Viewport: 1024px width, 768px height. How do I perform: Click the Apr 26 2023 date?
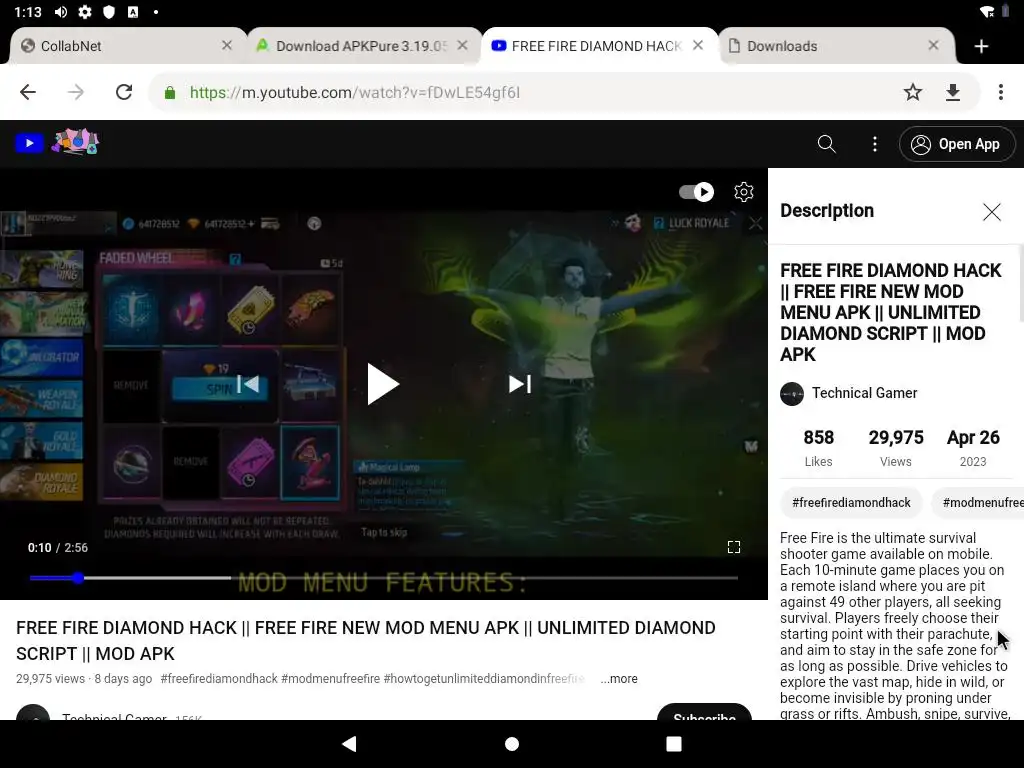tap(973, 448)
